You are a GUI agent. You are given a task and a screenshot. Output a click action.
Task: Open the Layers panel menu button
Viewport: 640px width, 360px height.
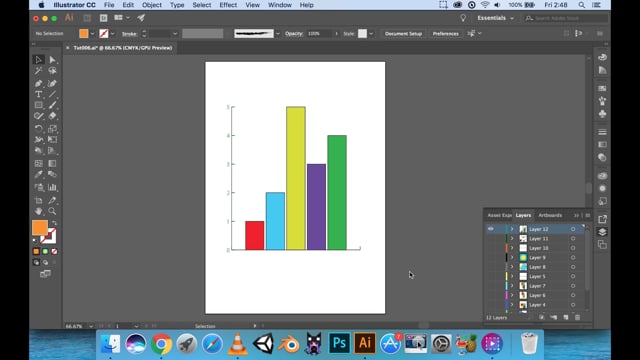point(588,215)
